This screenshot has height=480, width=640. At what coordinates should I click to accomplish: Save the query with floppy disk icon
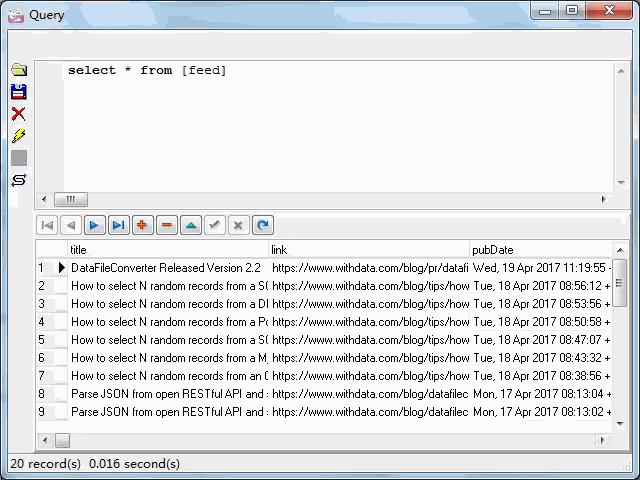click(19, 92)
